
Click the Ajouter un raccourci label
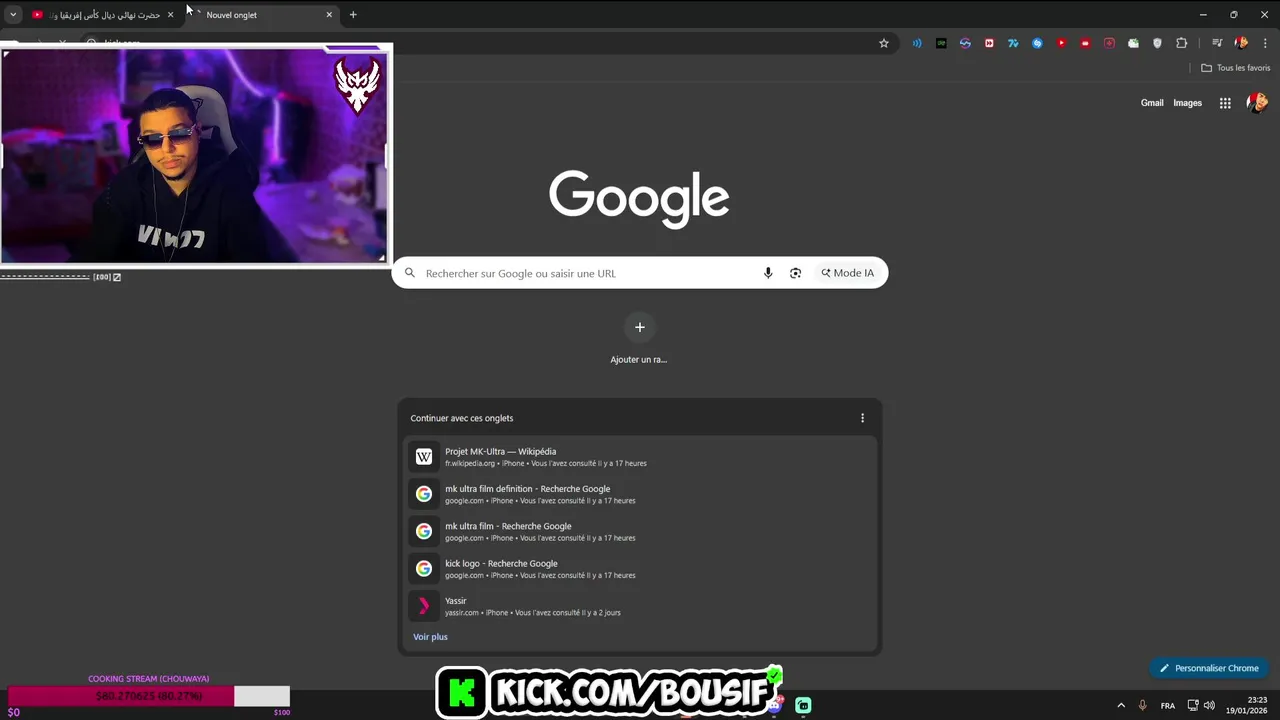coord(639,360)
